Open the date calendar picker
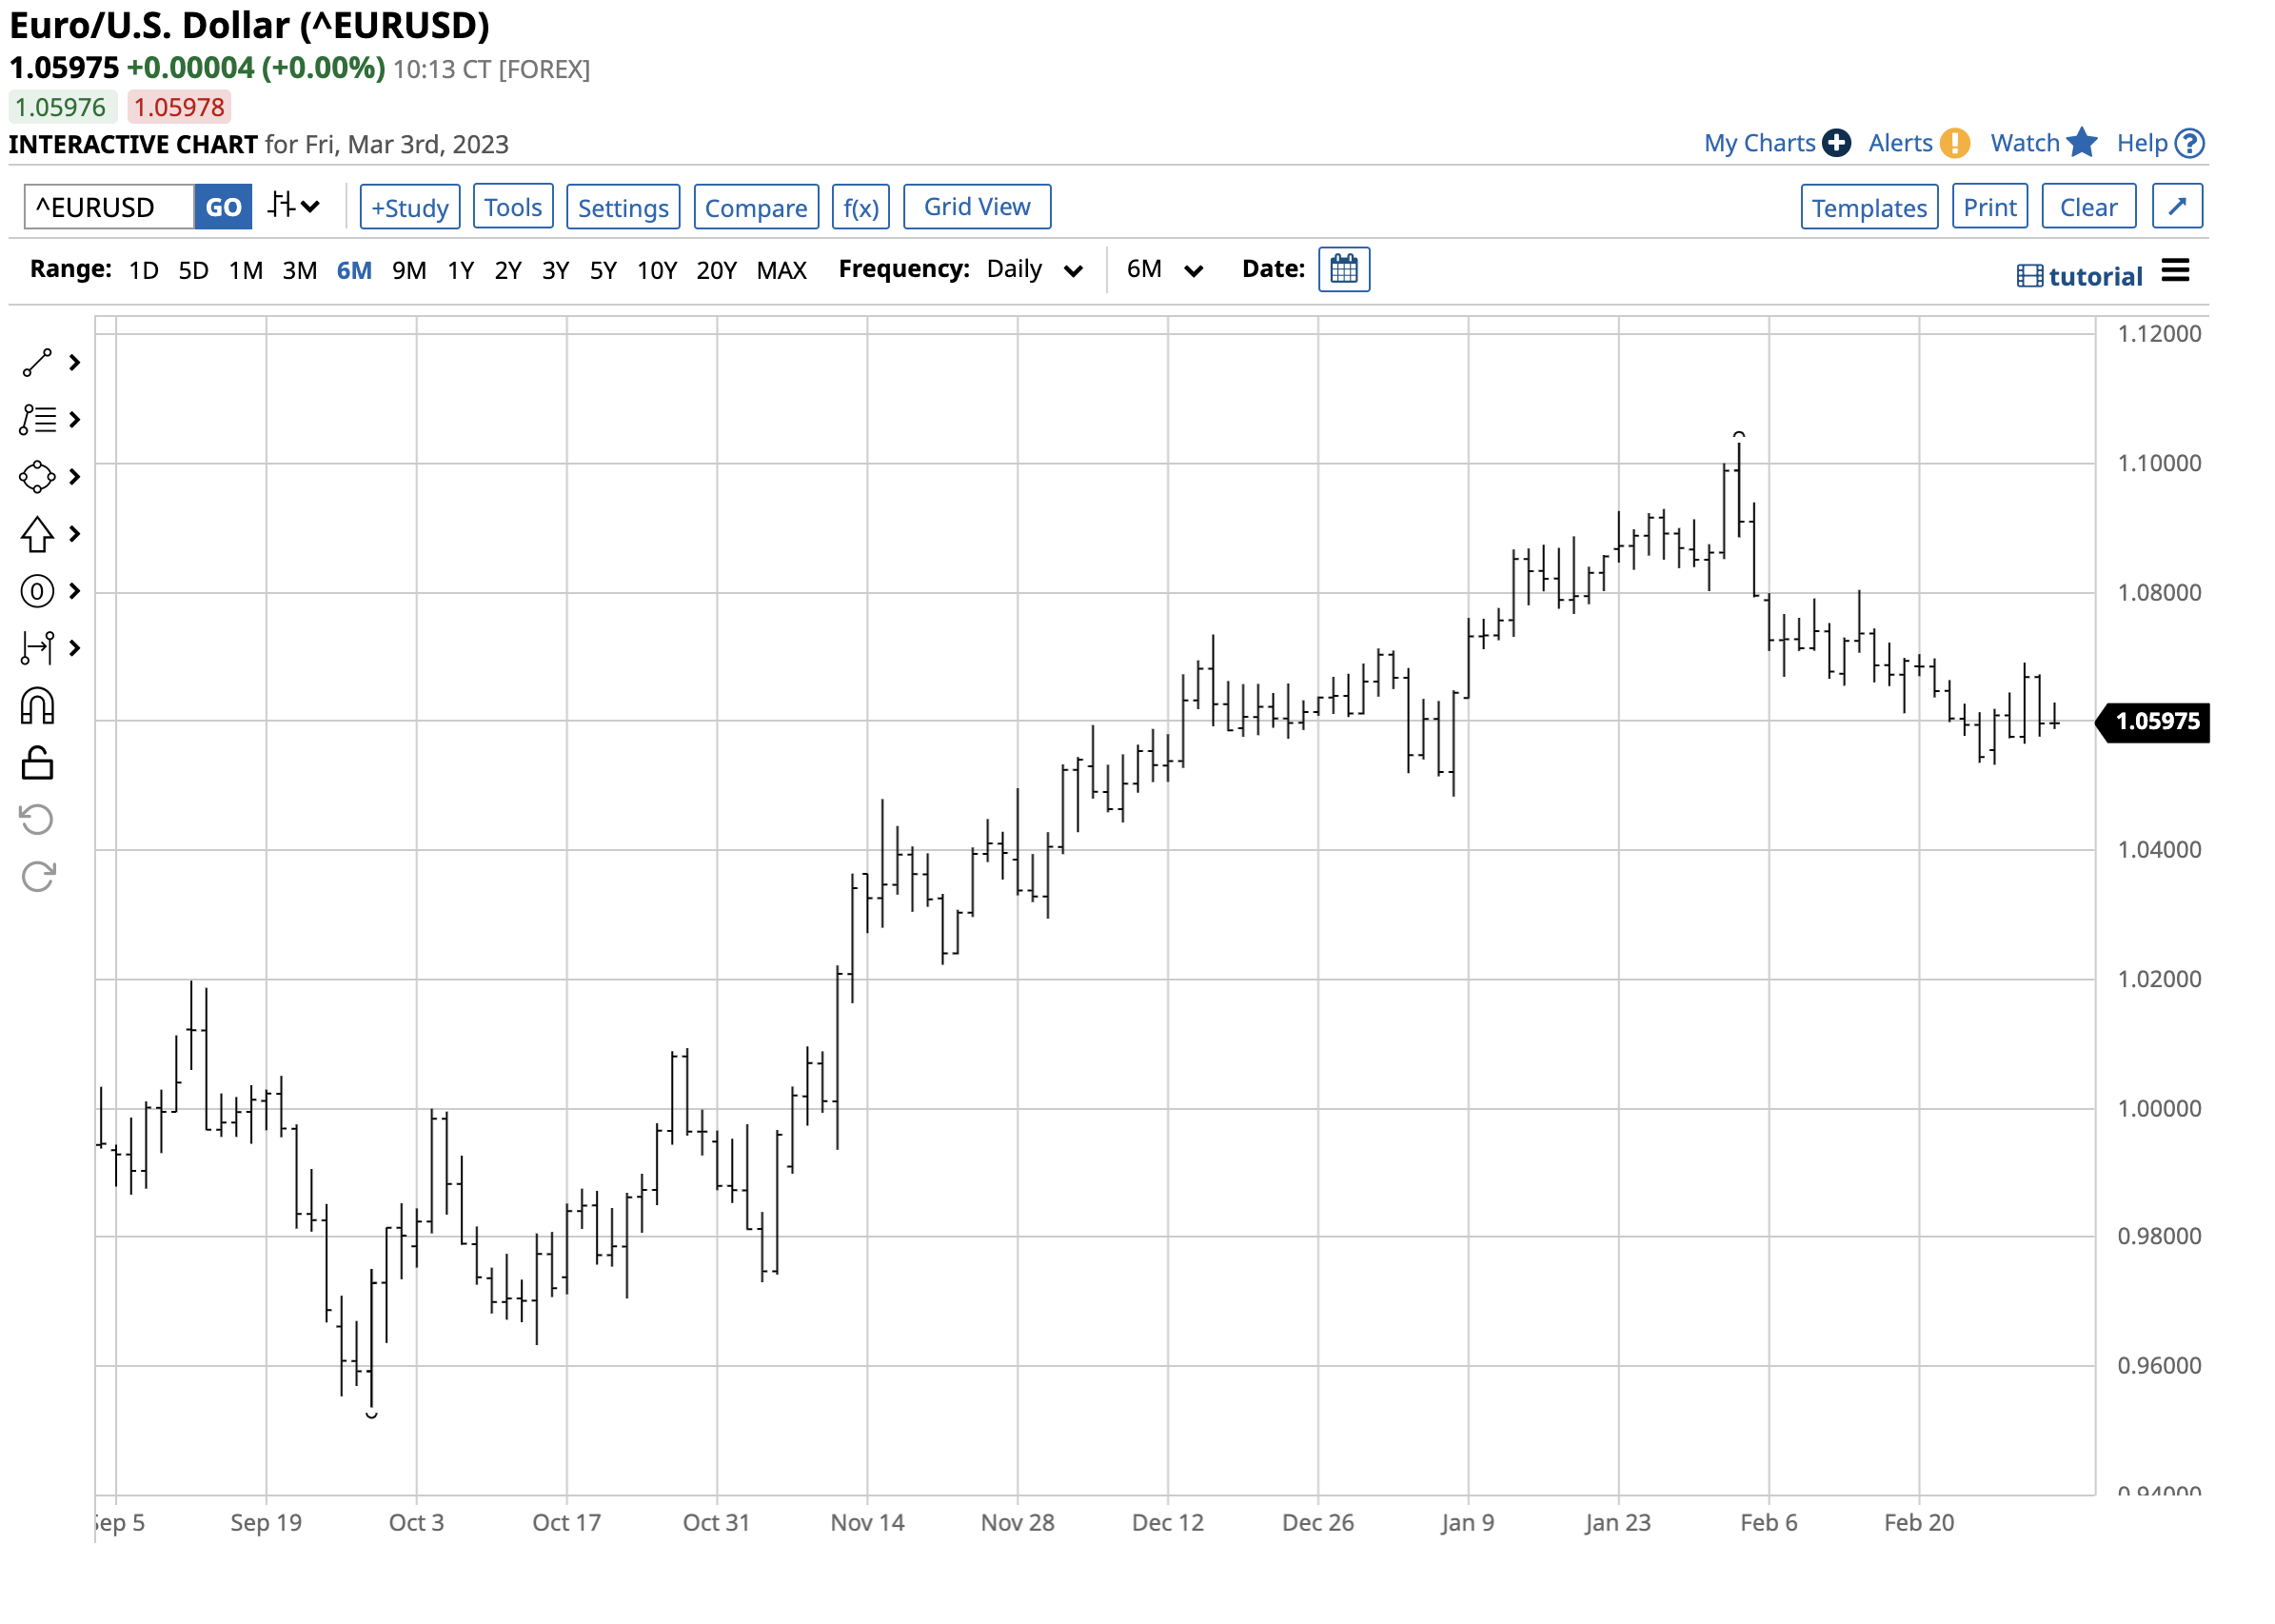 1344,269
